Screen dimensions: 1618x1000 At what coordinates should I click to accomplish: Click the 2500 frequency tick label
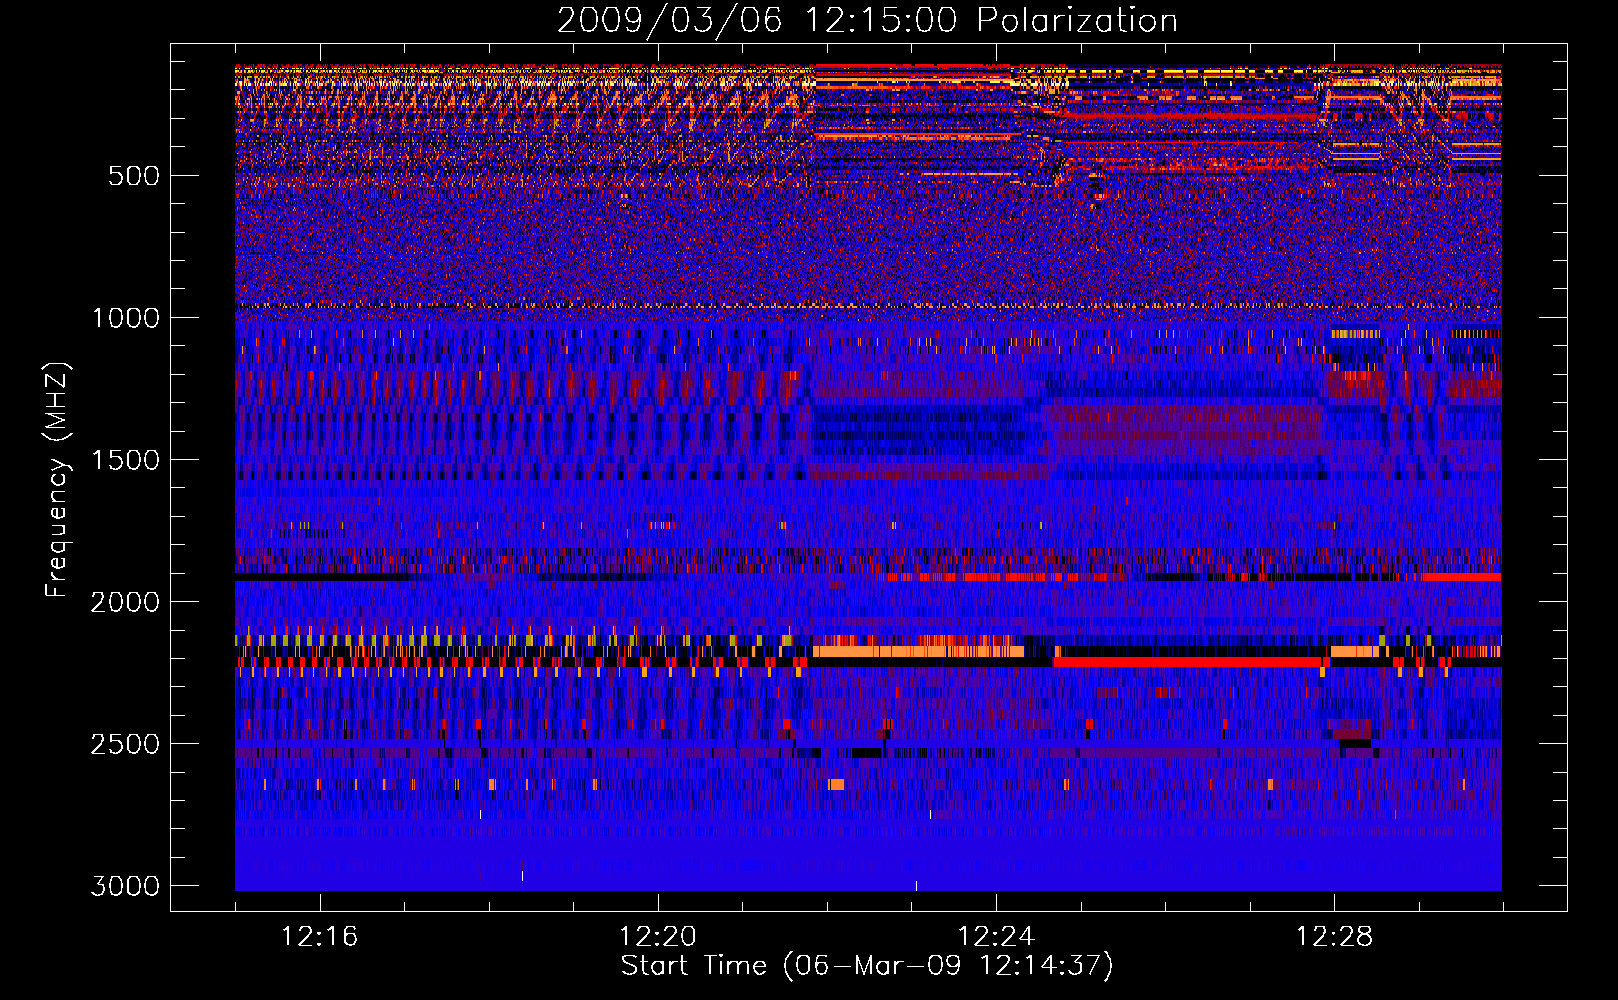pyautogui.click(x=125, y=744)
